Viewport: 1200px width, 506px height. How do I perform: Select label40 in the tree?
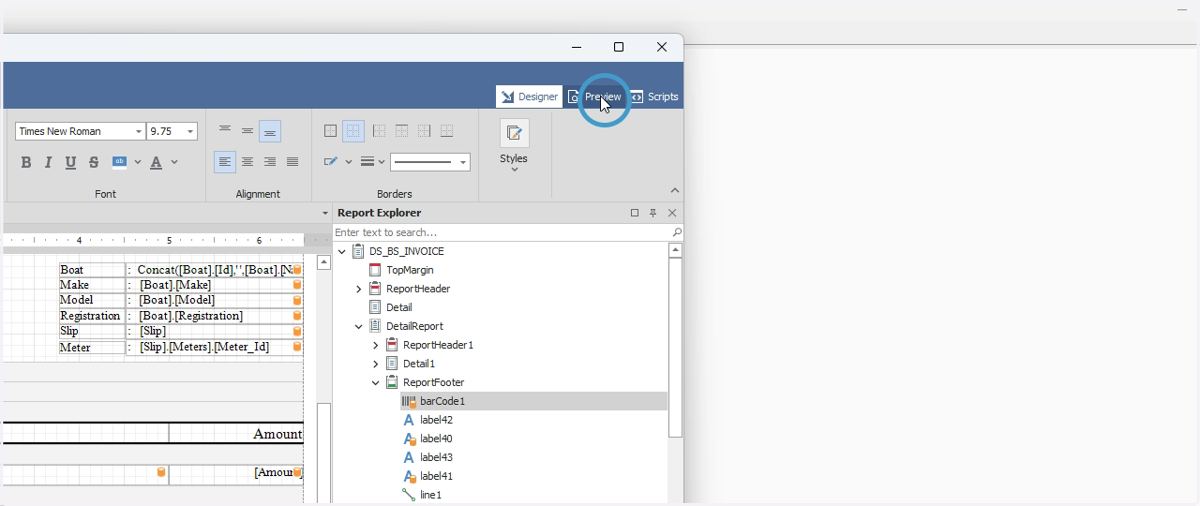pos(436,439)
